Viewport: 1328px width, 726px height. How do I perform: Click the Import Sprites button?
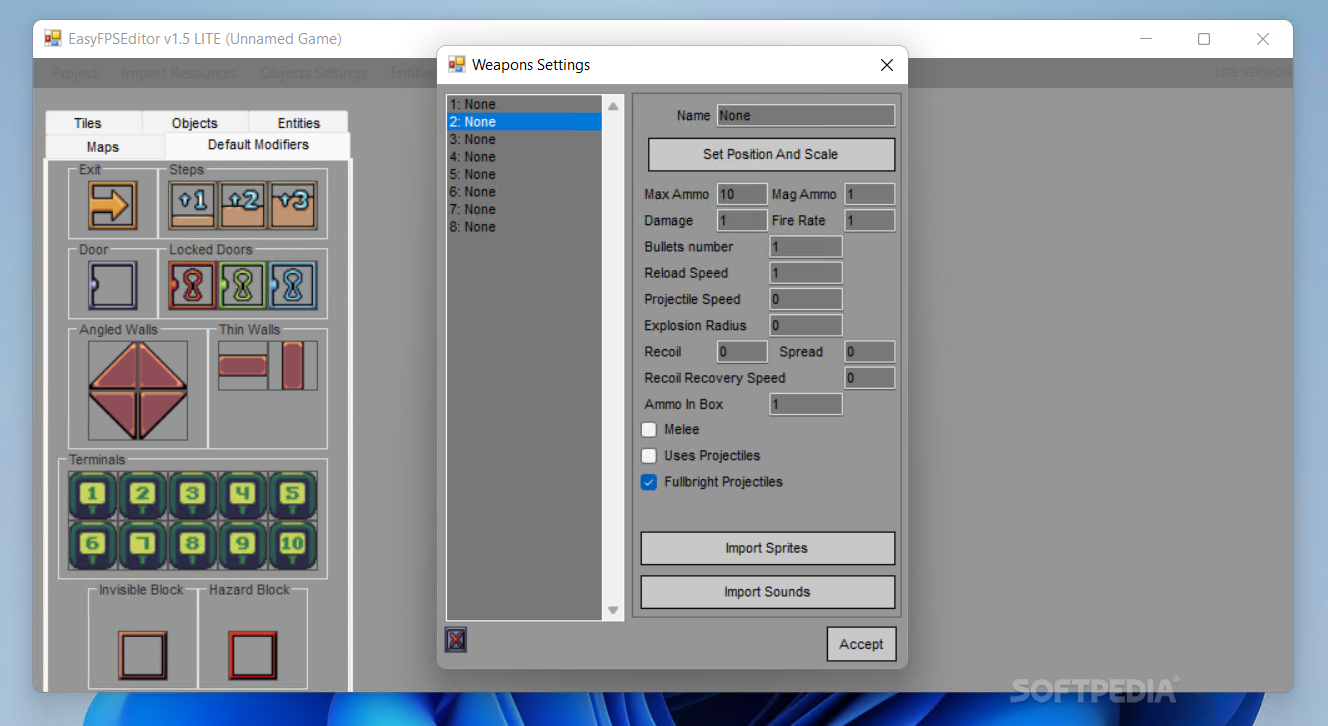[767, 548]
